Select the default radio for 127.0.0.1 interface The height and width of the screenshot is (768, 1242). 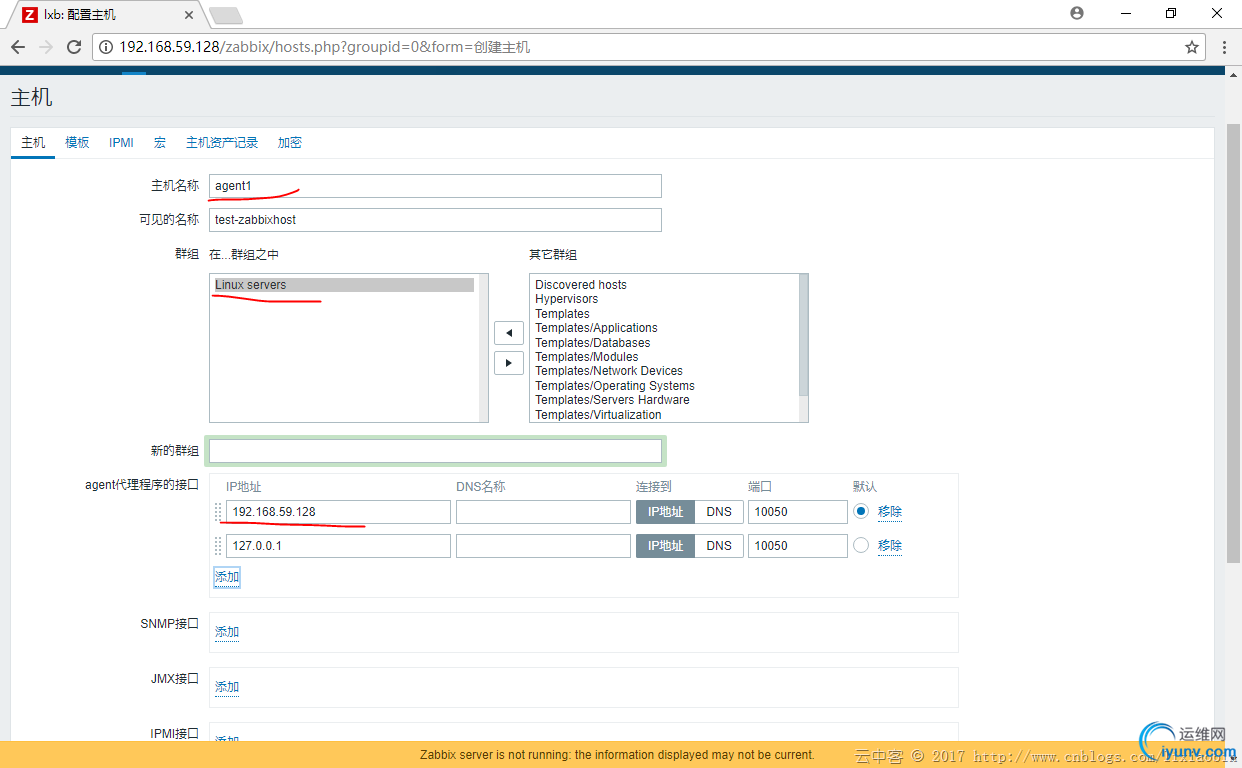coord(861,545)
